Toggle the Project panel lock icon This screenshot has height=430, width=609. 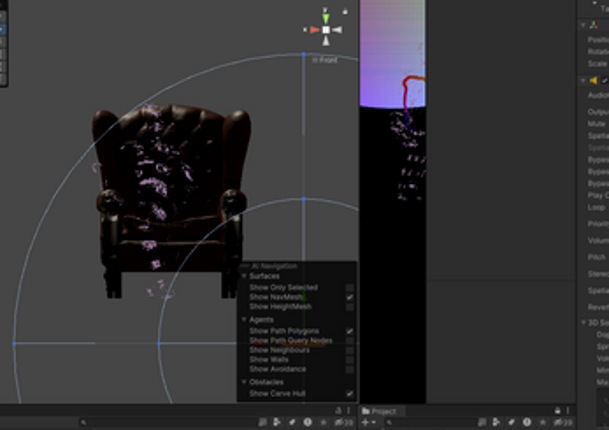coord(558,411)
